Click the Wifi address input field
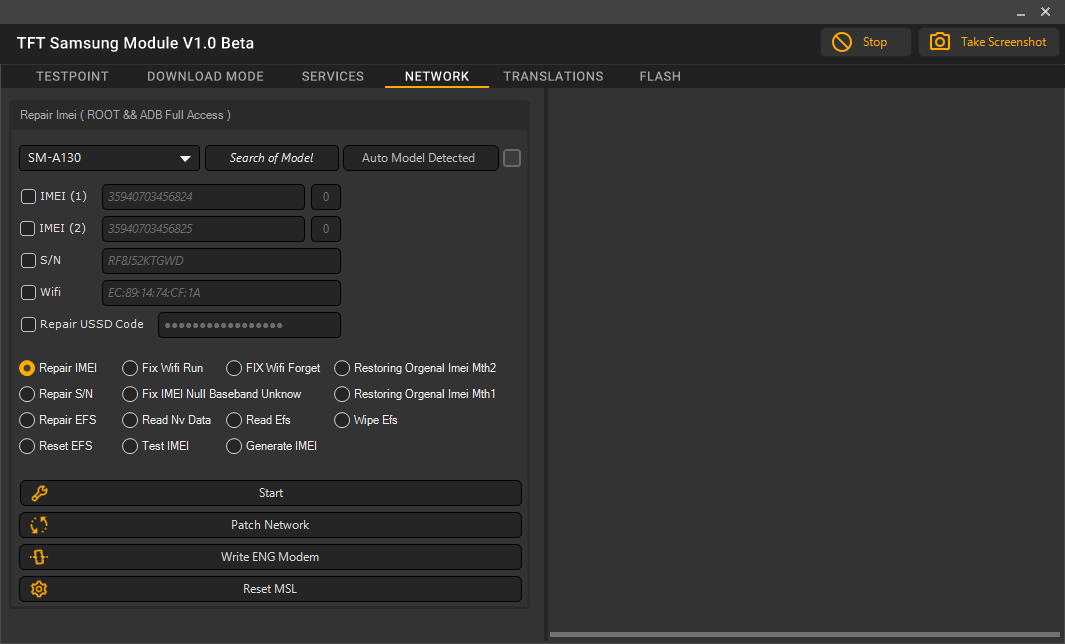Viewport: 1065px width, 644px height. click(x=220, y=292)
